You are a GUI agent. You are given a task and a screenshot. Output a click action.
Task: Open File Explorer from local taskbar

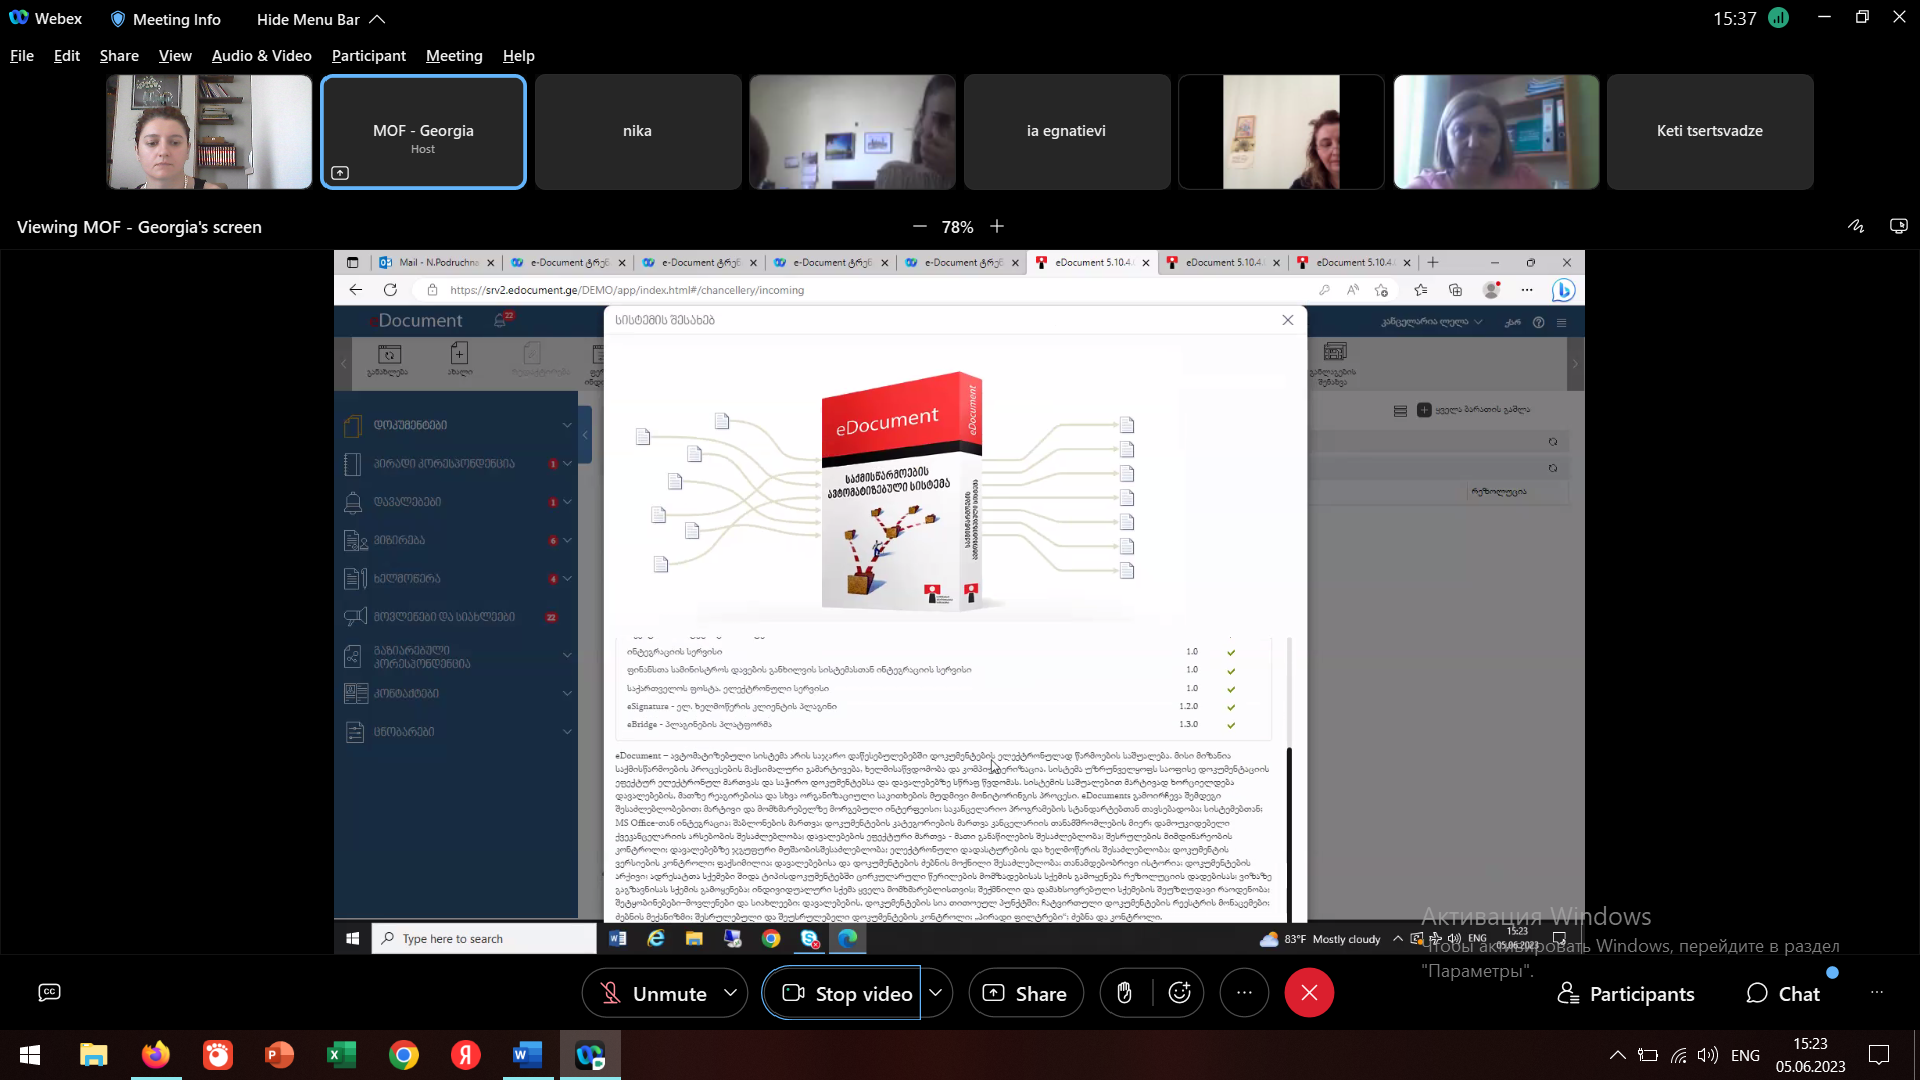point(94,1055)
